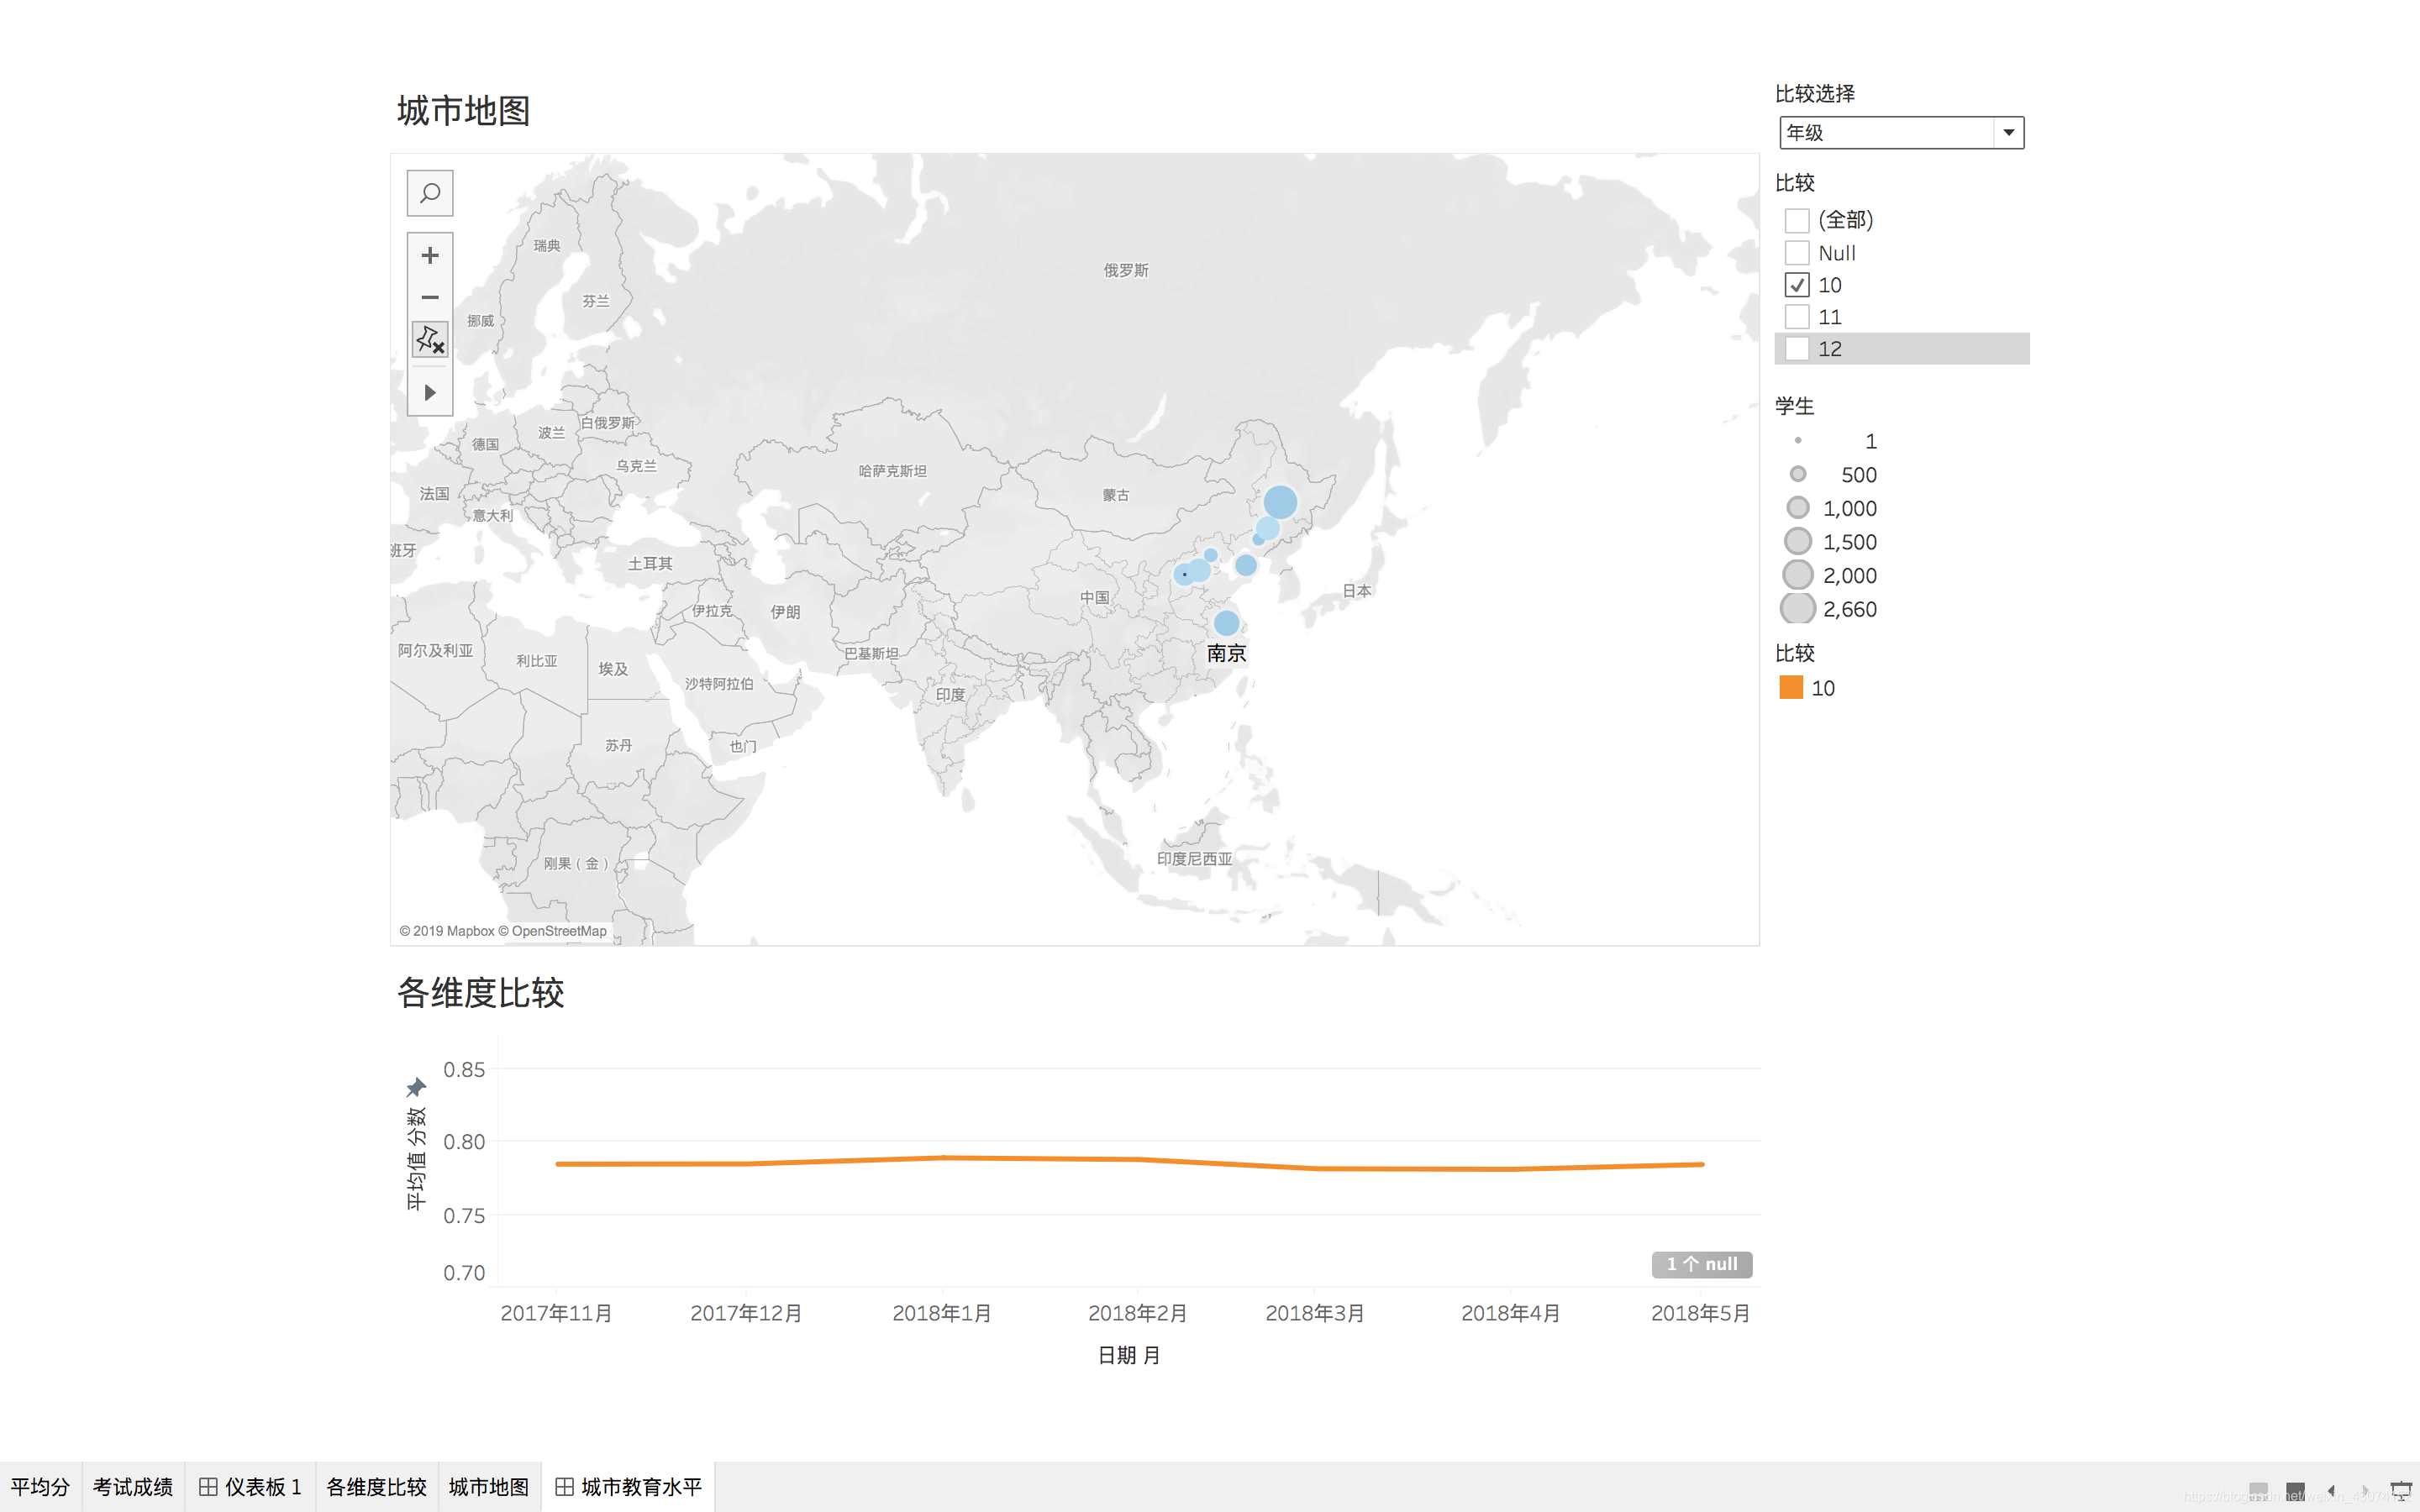Click orange color swatch for 10
Image resolution: width=2420 pixels, height=1512 pixels.
pos(1791,688)
